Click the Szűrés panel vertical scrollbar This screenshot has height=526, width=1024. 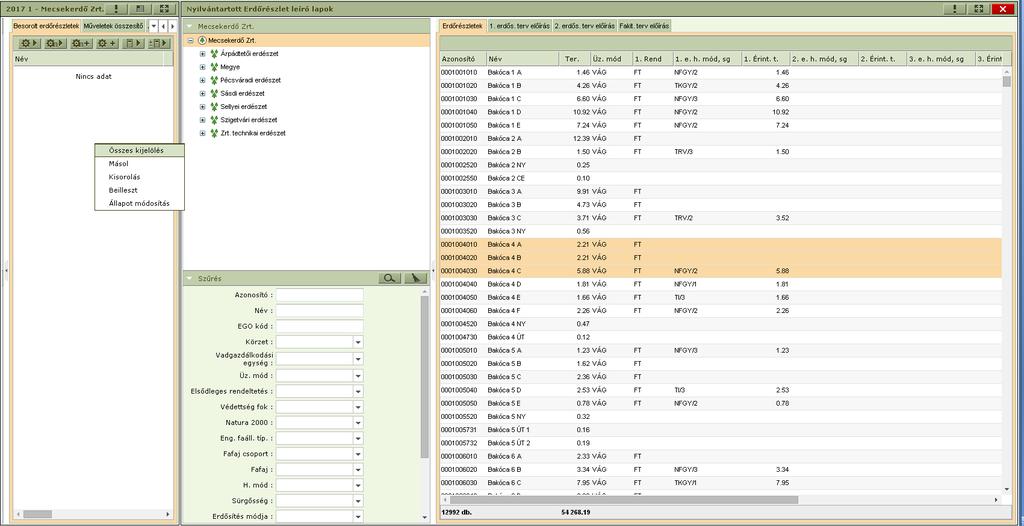point(424,376)
